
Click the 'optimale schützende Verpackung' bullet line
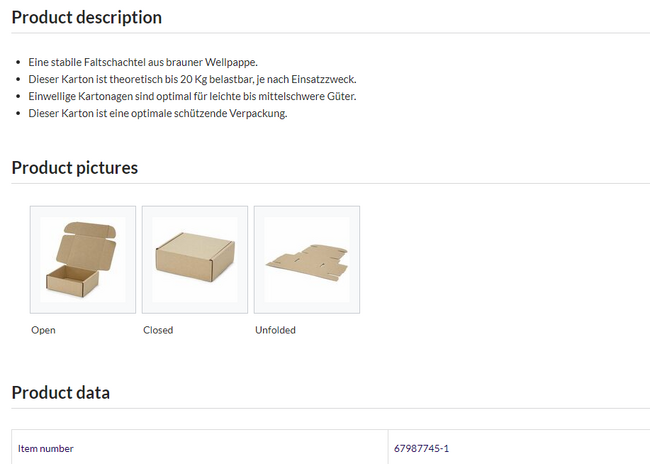(158, 113)
